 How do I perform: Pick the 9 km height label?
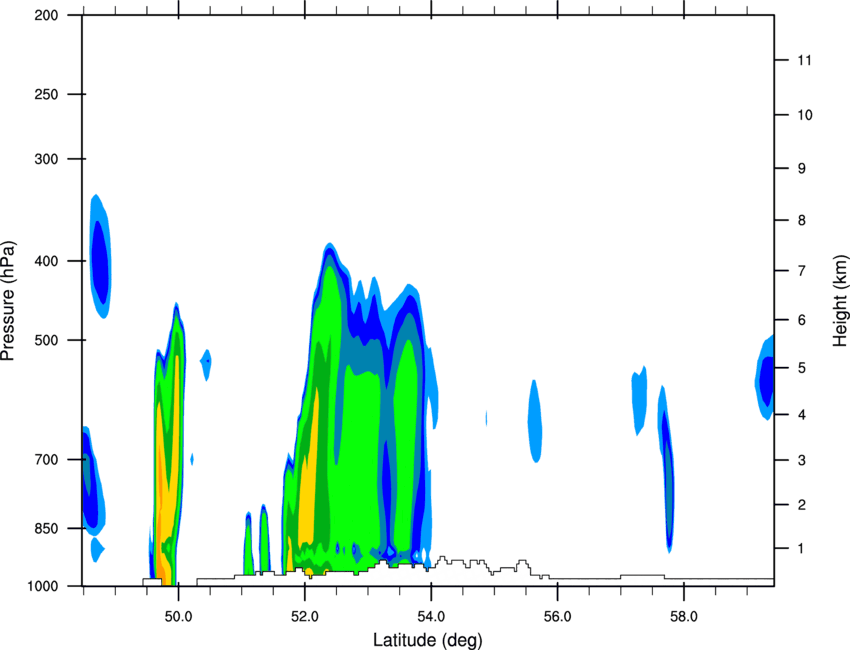pos(802,169)
